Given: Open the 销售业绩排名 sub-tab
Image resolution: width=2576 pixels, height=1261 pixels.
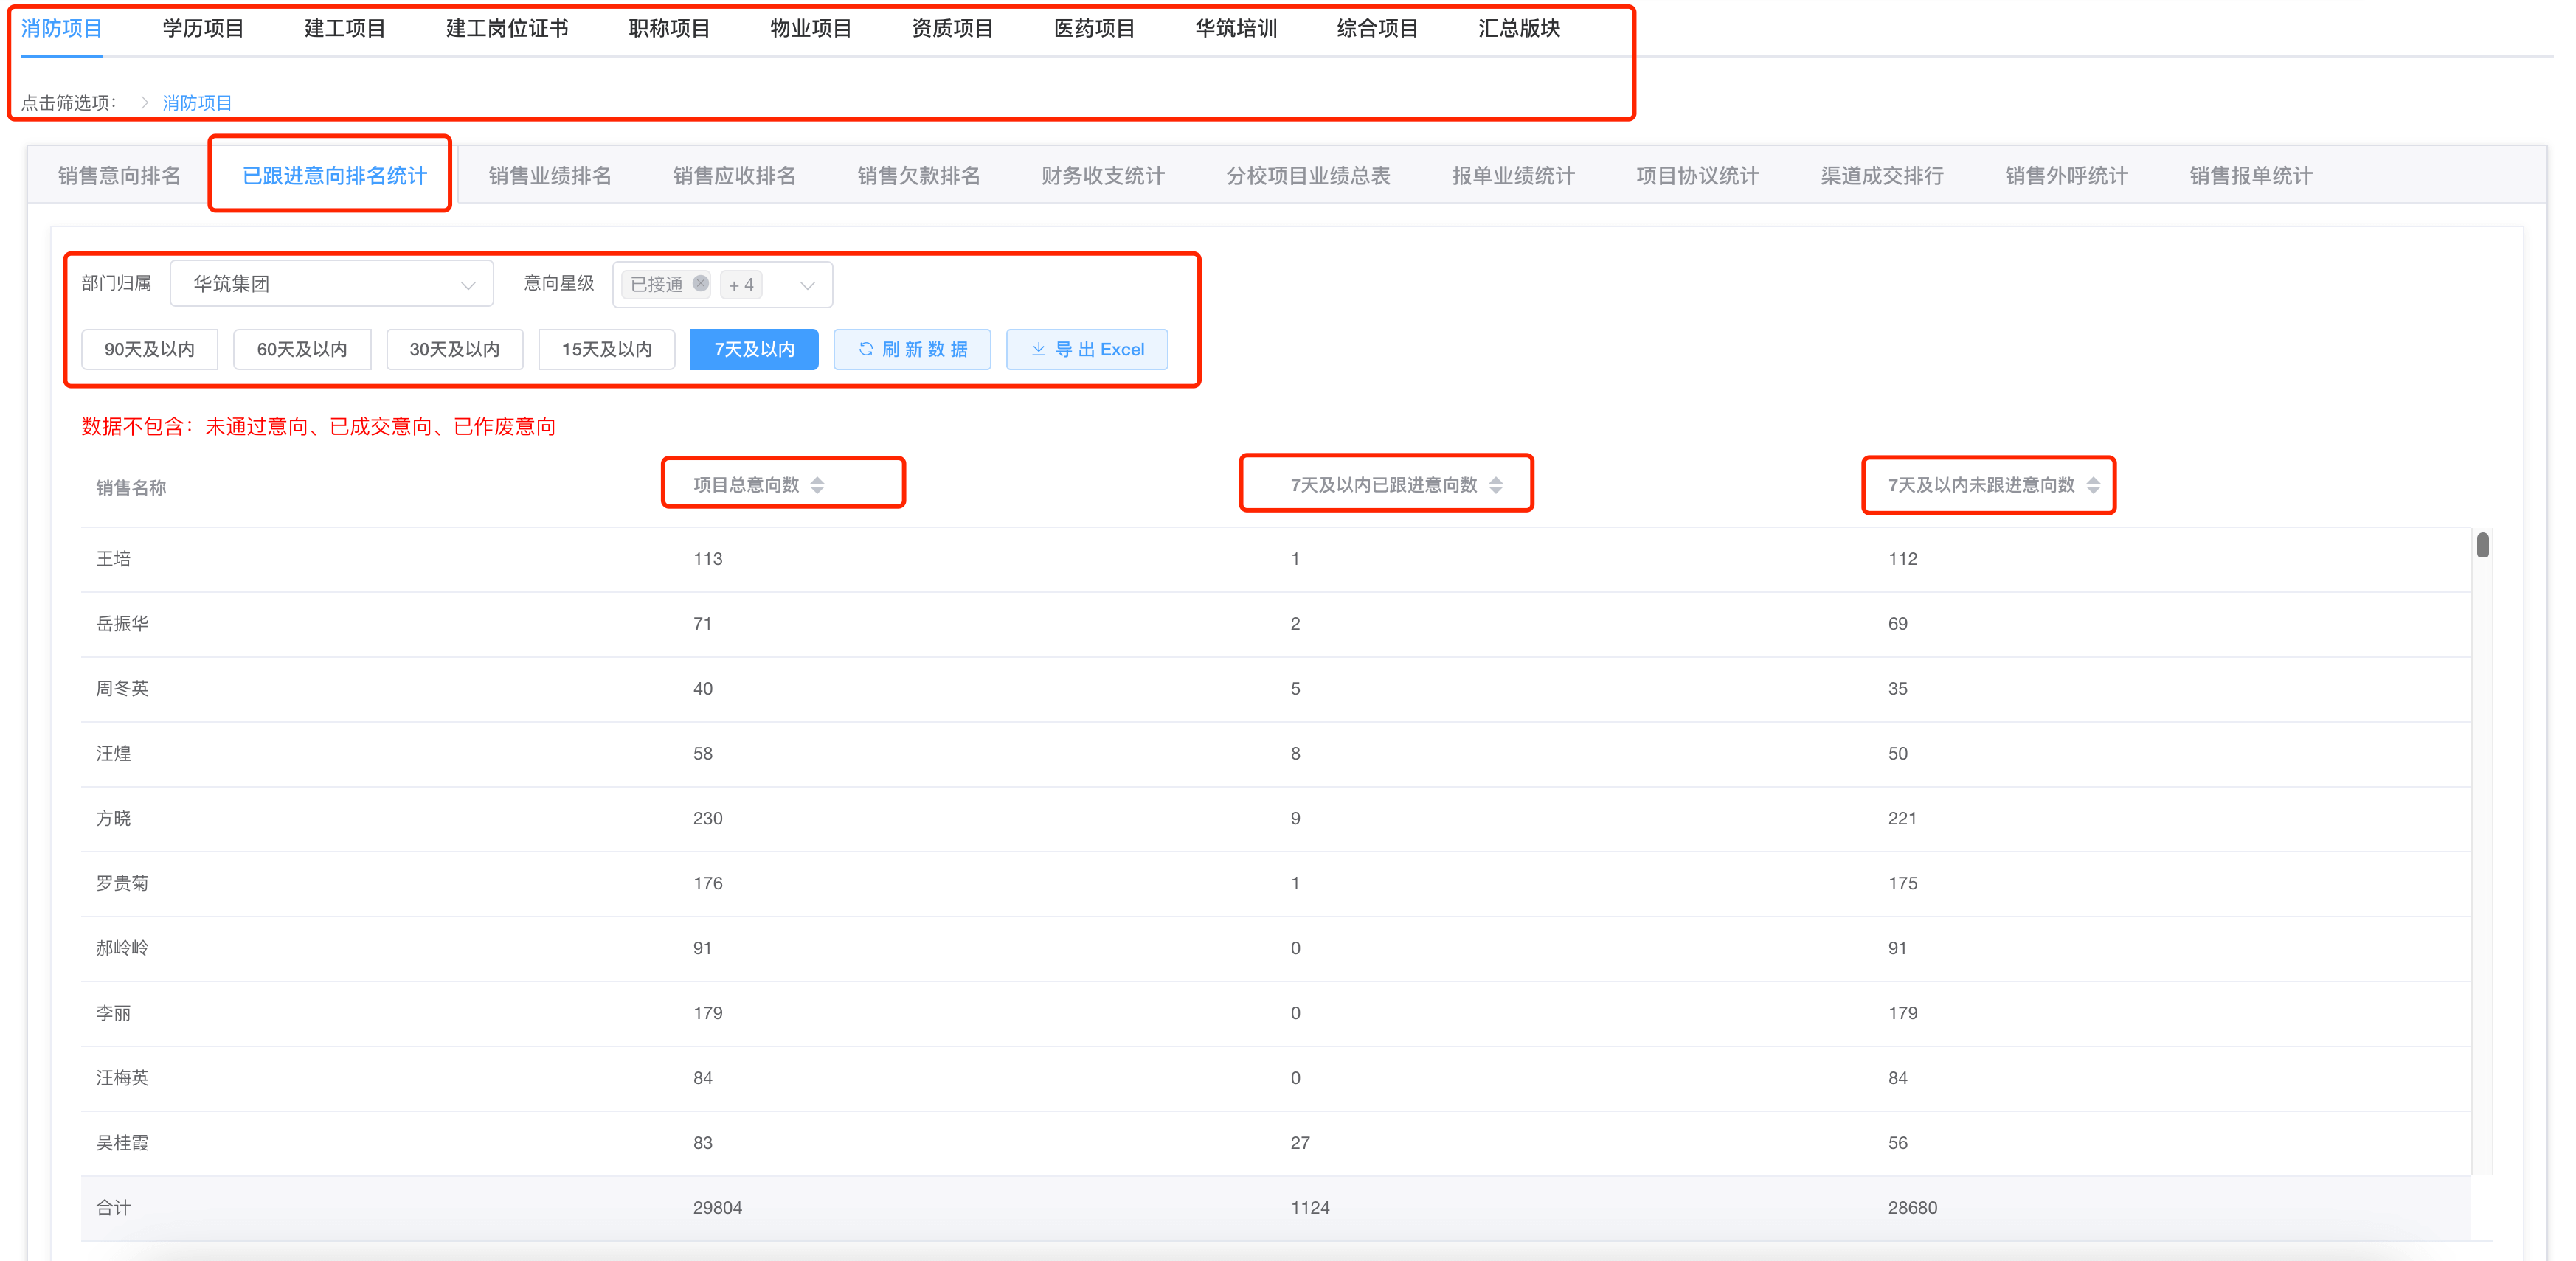Looking at the screenshot, I should coord(549,176).
